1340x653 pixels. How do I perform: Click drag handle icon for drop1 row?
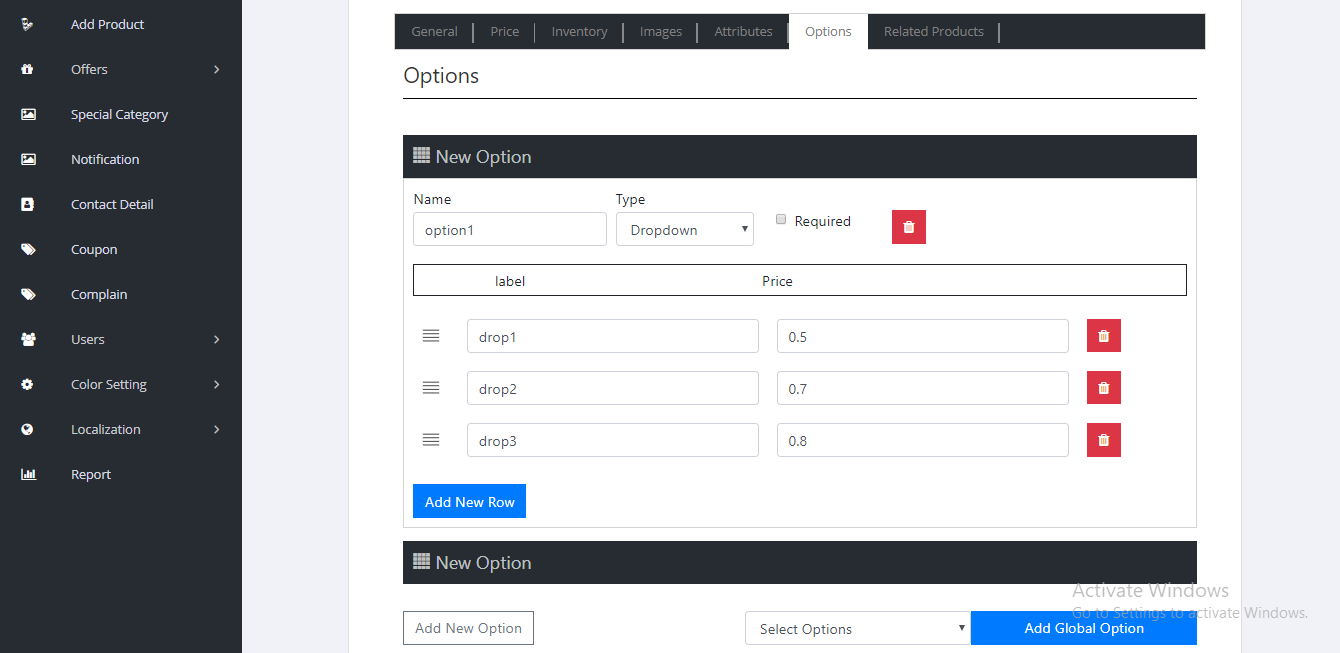[431, 336]
